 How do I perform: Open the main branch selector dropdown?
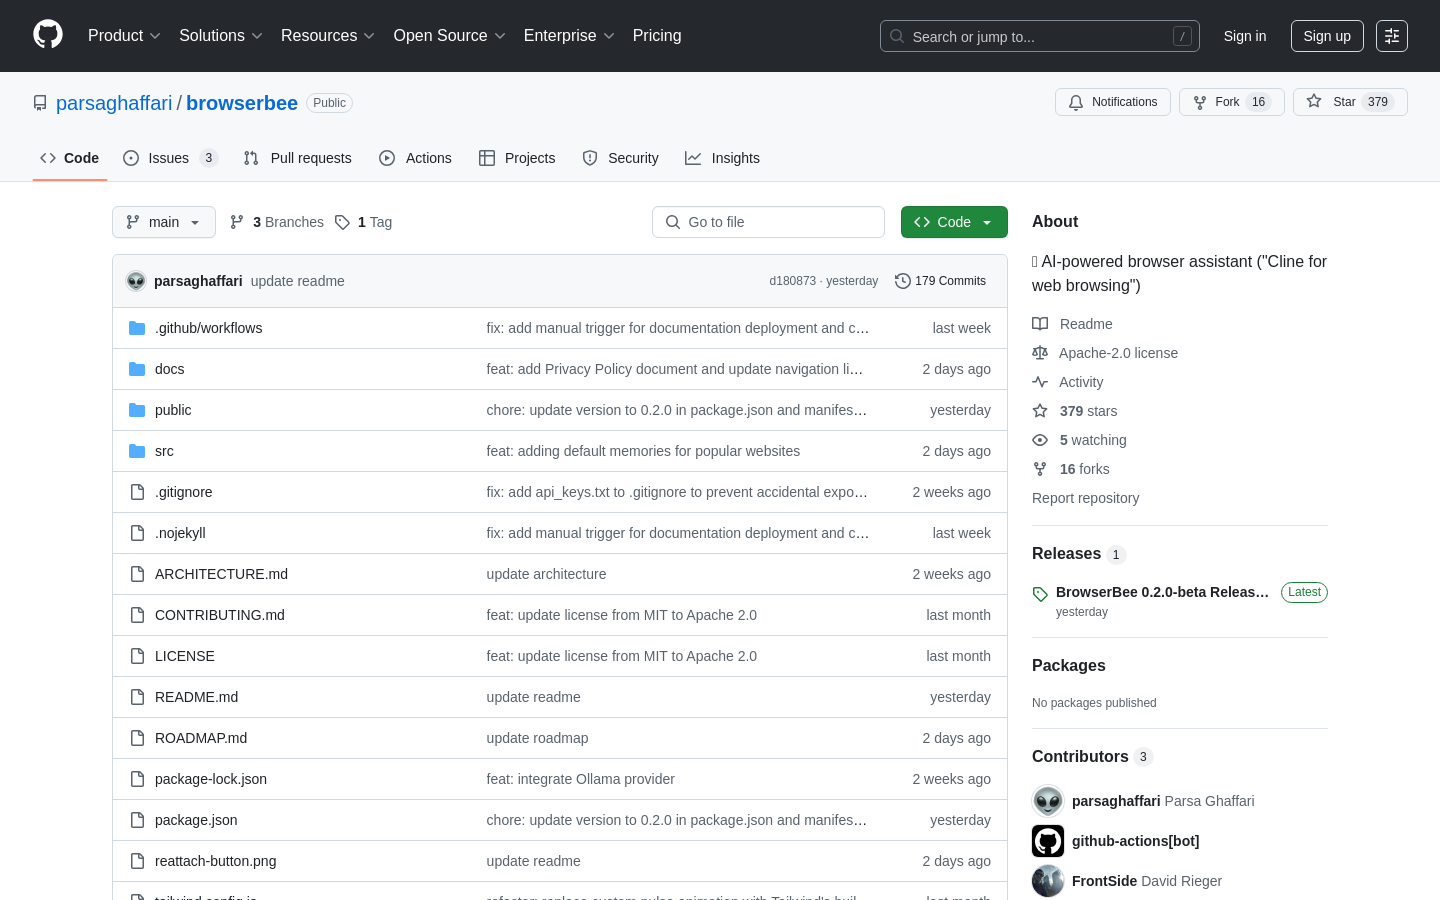[x=164, y=222]
